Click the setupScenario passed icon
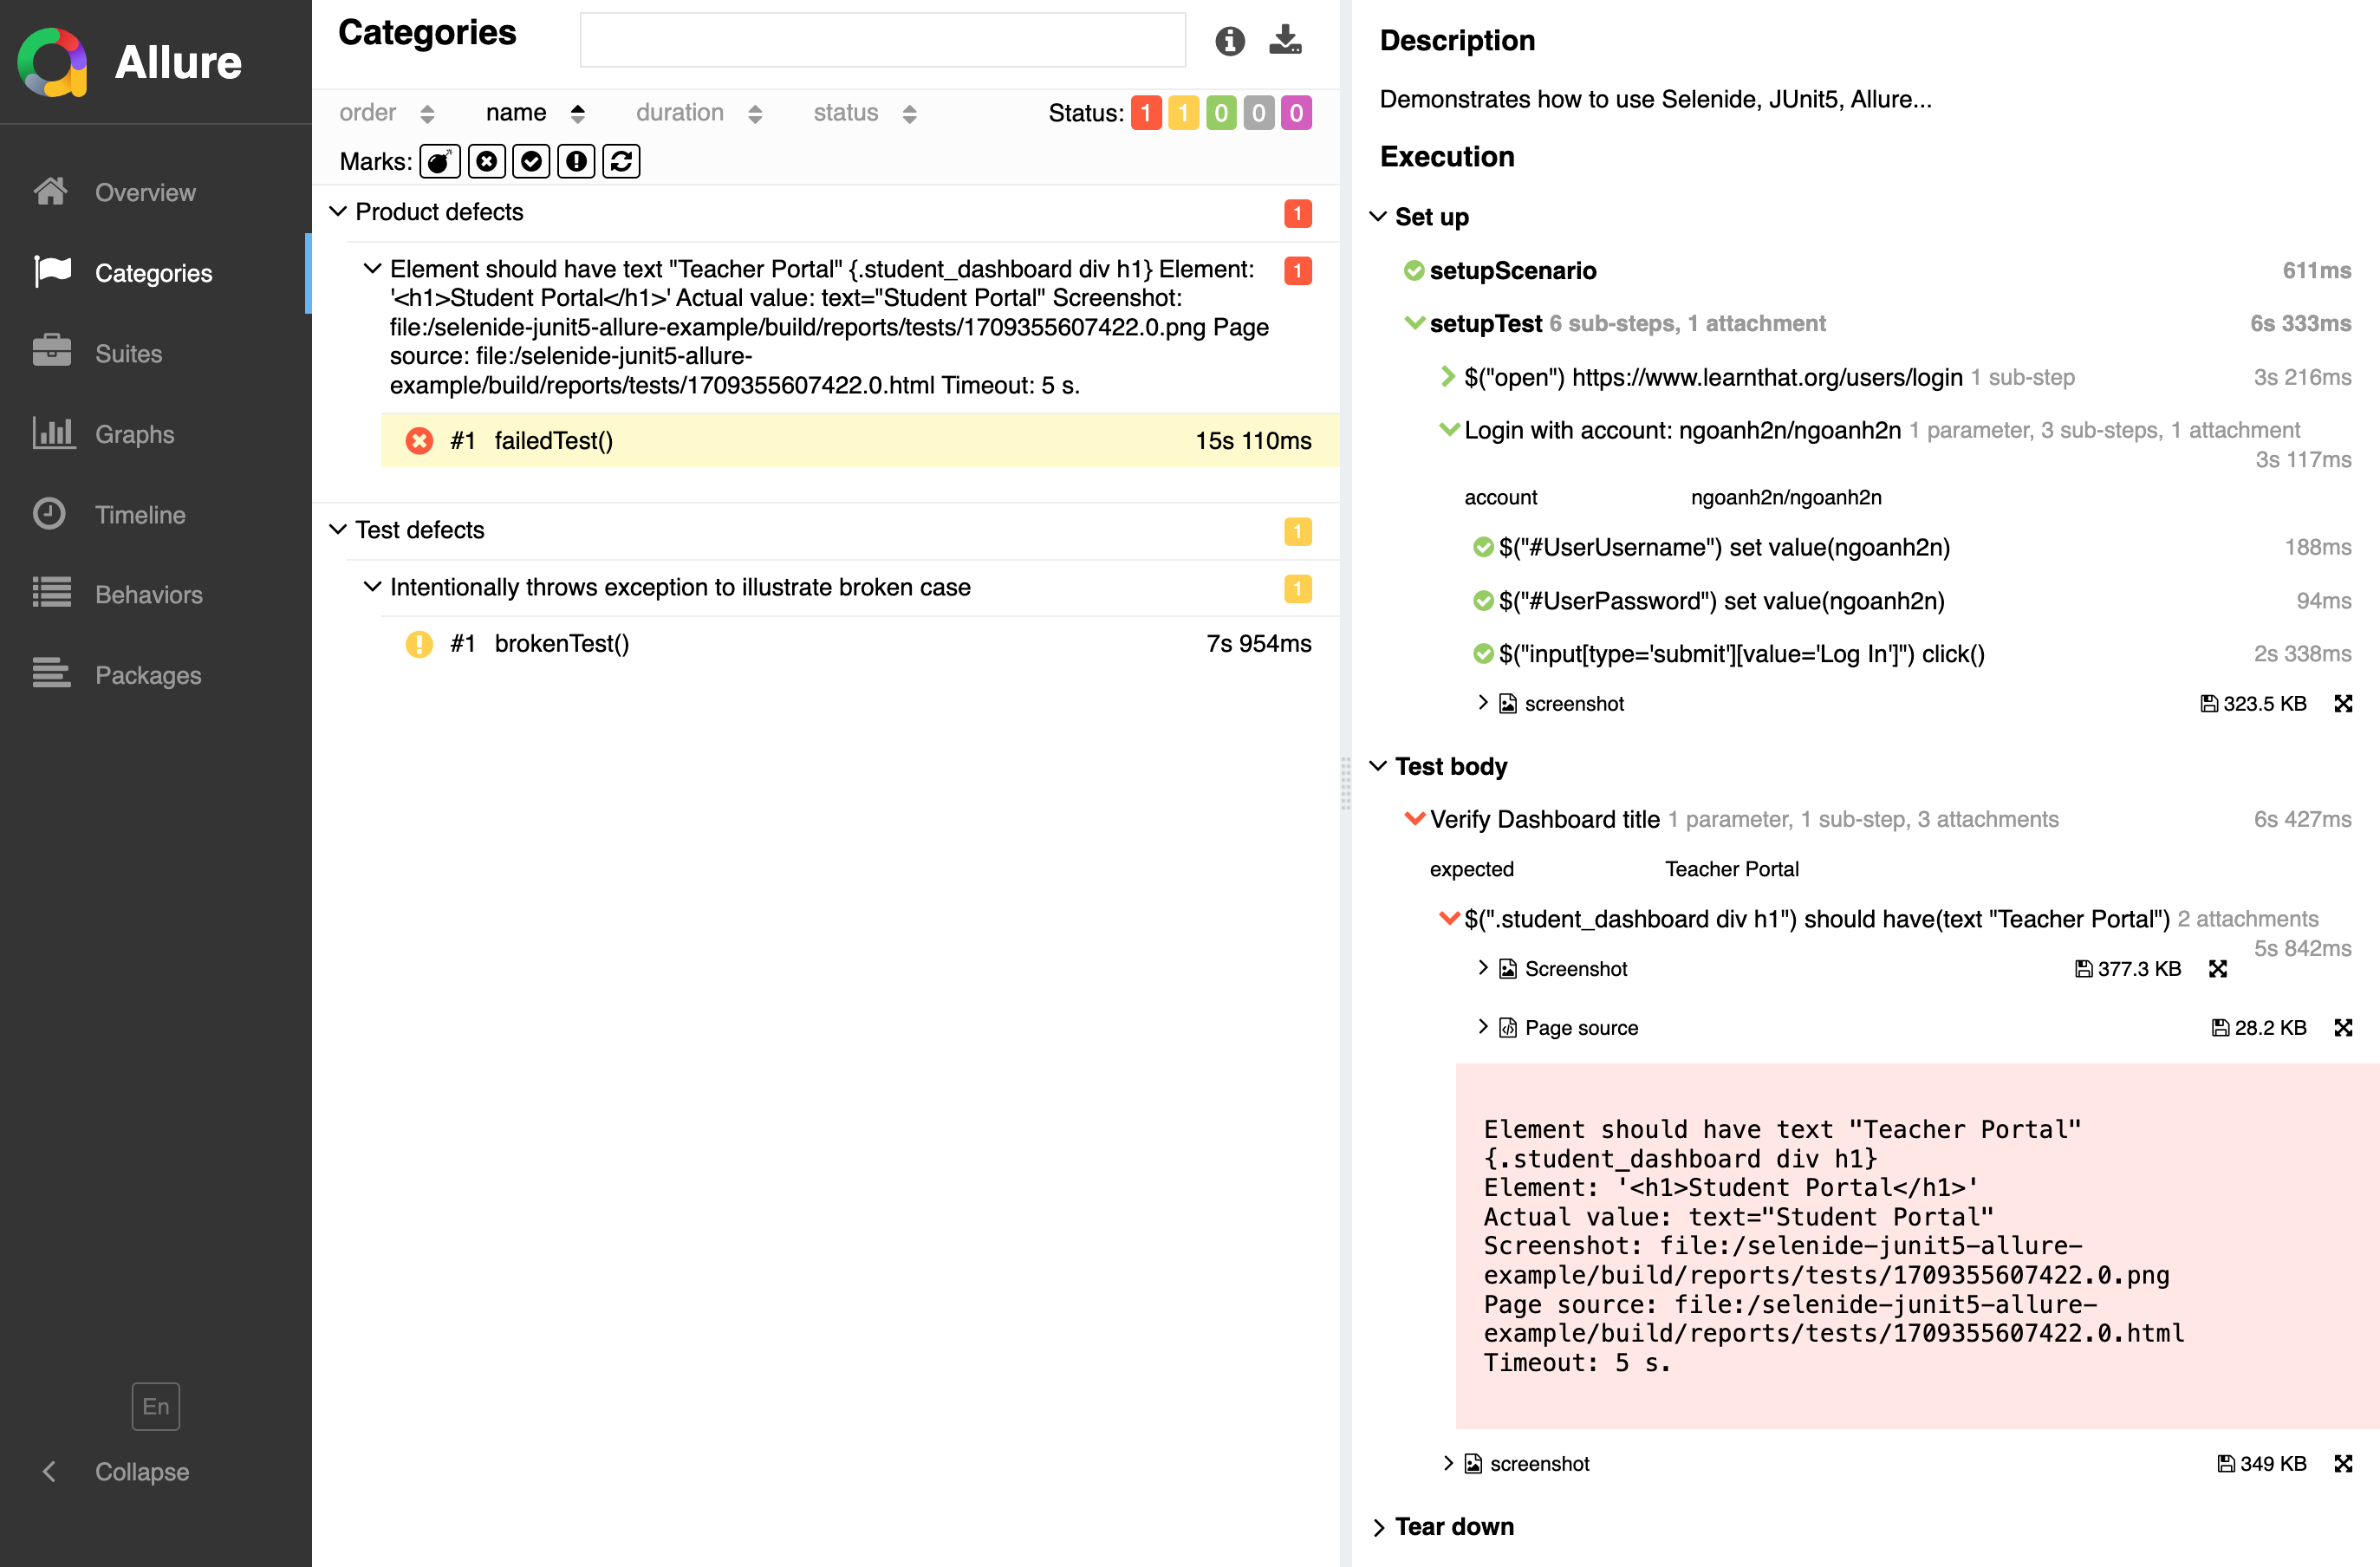 [x=1413, y=270]
